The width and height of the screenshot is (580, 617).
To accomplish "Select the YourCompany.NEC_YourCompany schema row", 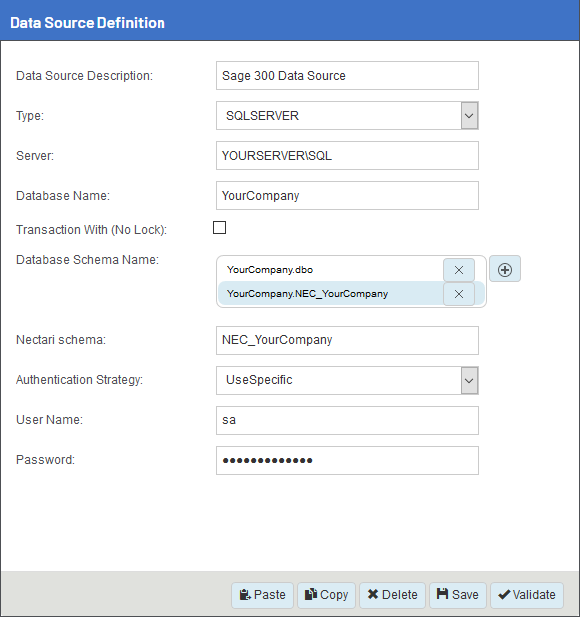I will coord(331,294).
